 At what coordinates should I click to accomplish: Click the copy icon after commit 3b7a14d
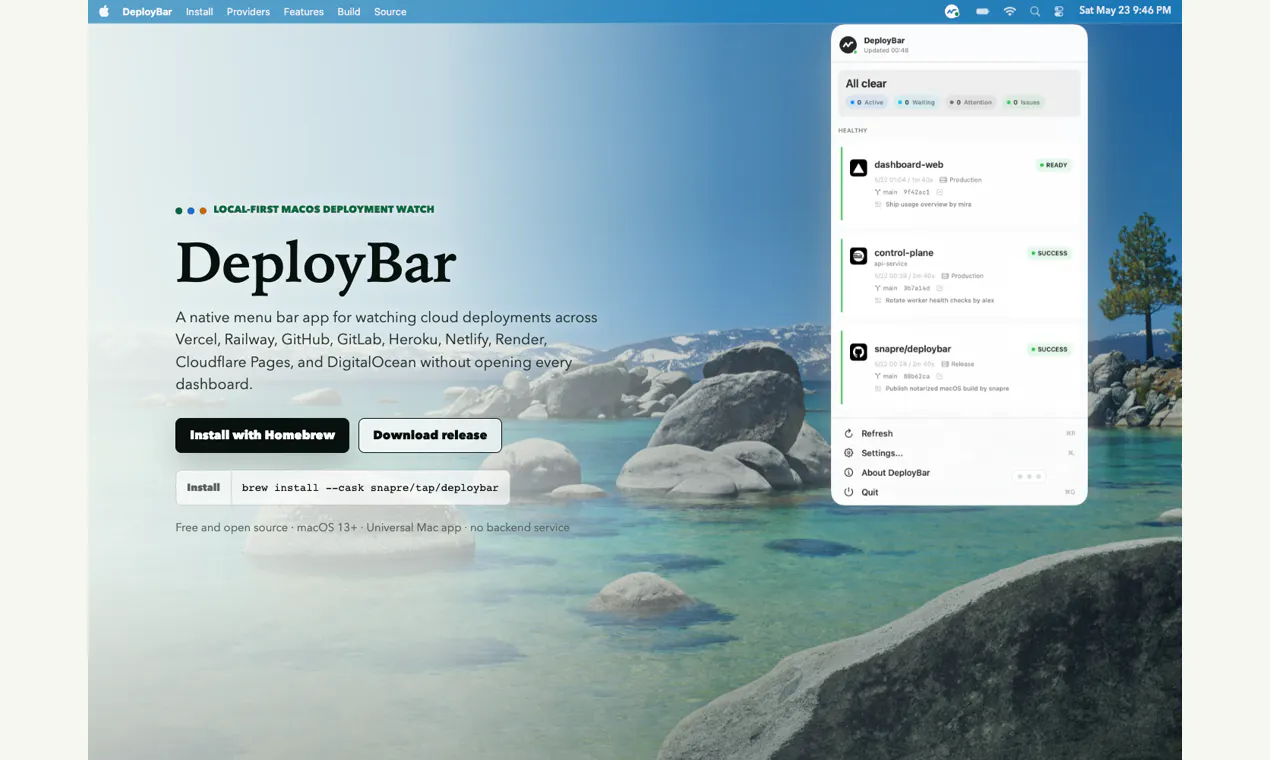coord(939,288)
